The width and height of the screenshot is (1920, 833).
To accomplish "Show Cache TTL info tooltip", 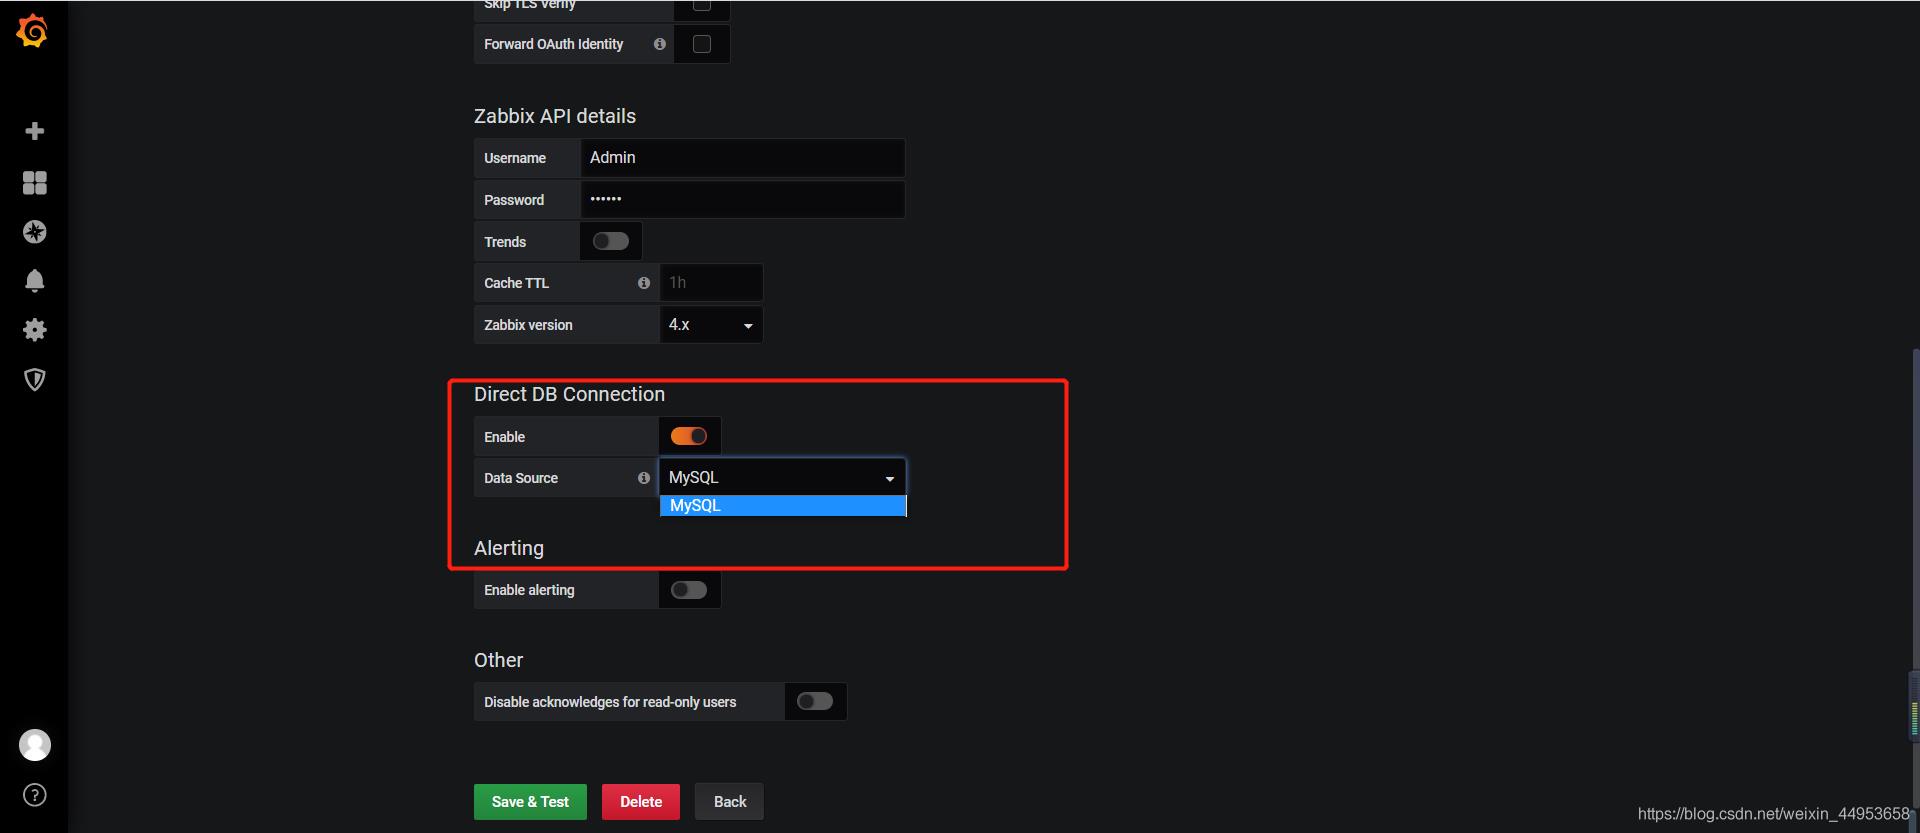I will pos(643,283).
